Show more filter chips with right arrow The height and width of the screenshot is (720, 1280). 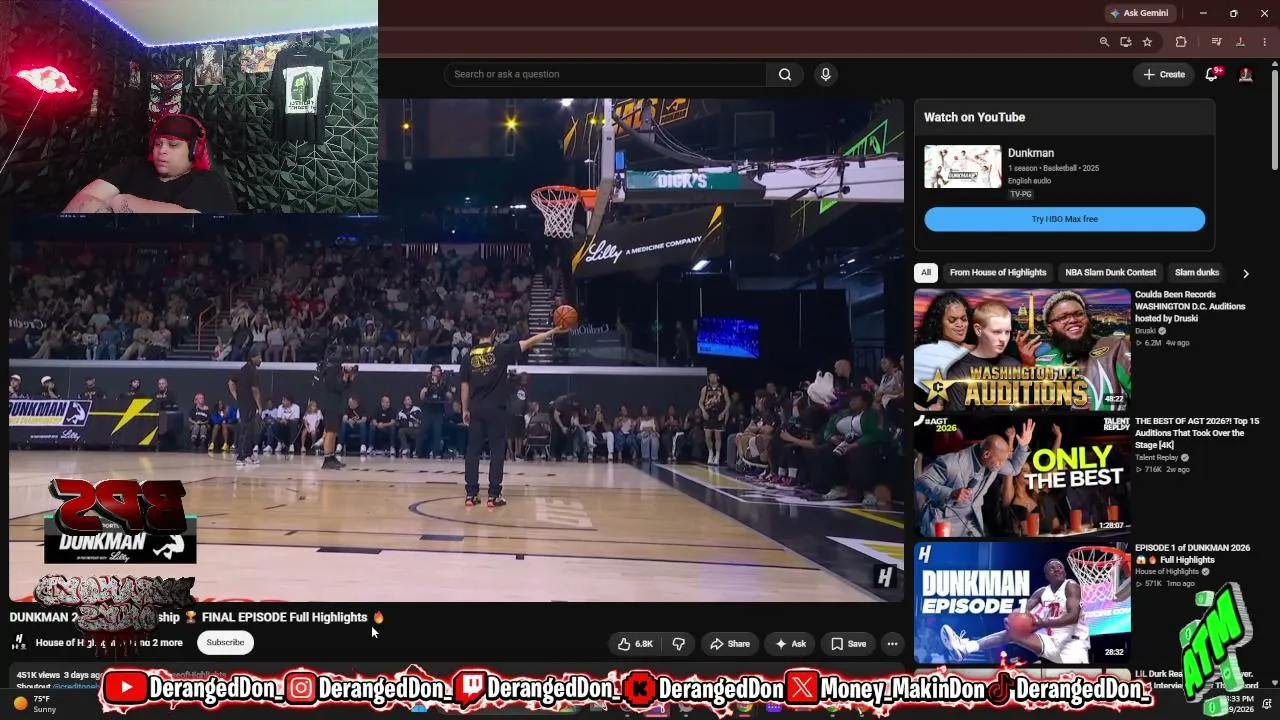pyautogui.click(x=1245, y=273)
